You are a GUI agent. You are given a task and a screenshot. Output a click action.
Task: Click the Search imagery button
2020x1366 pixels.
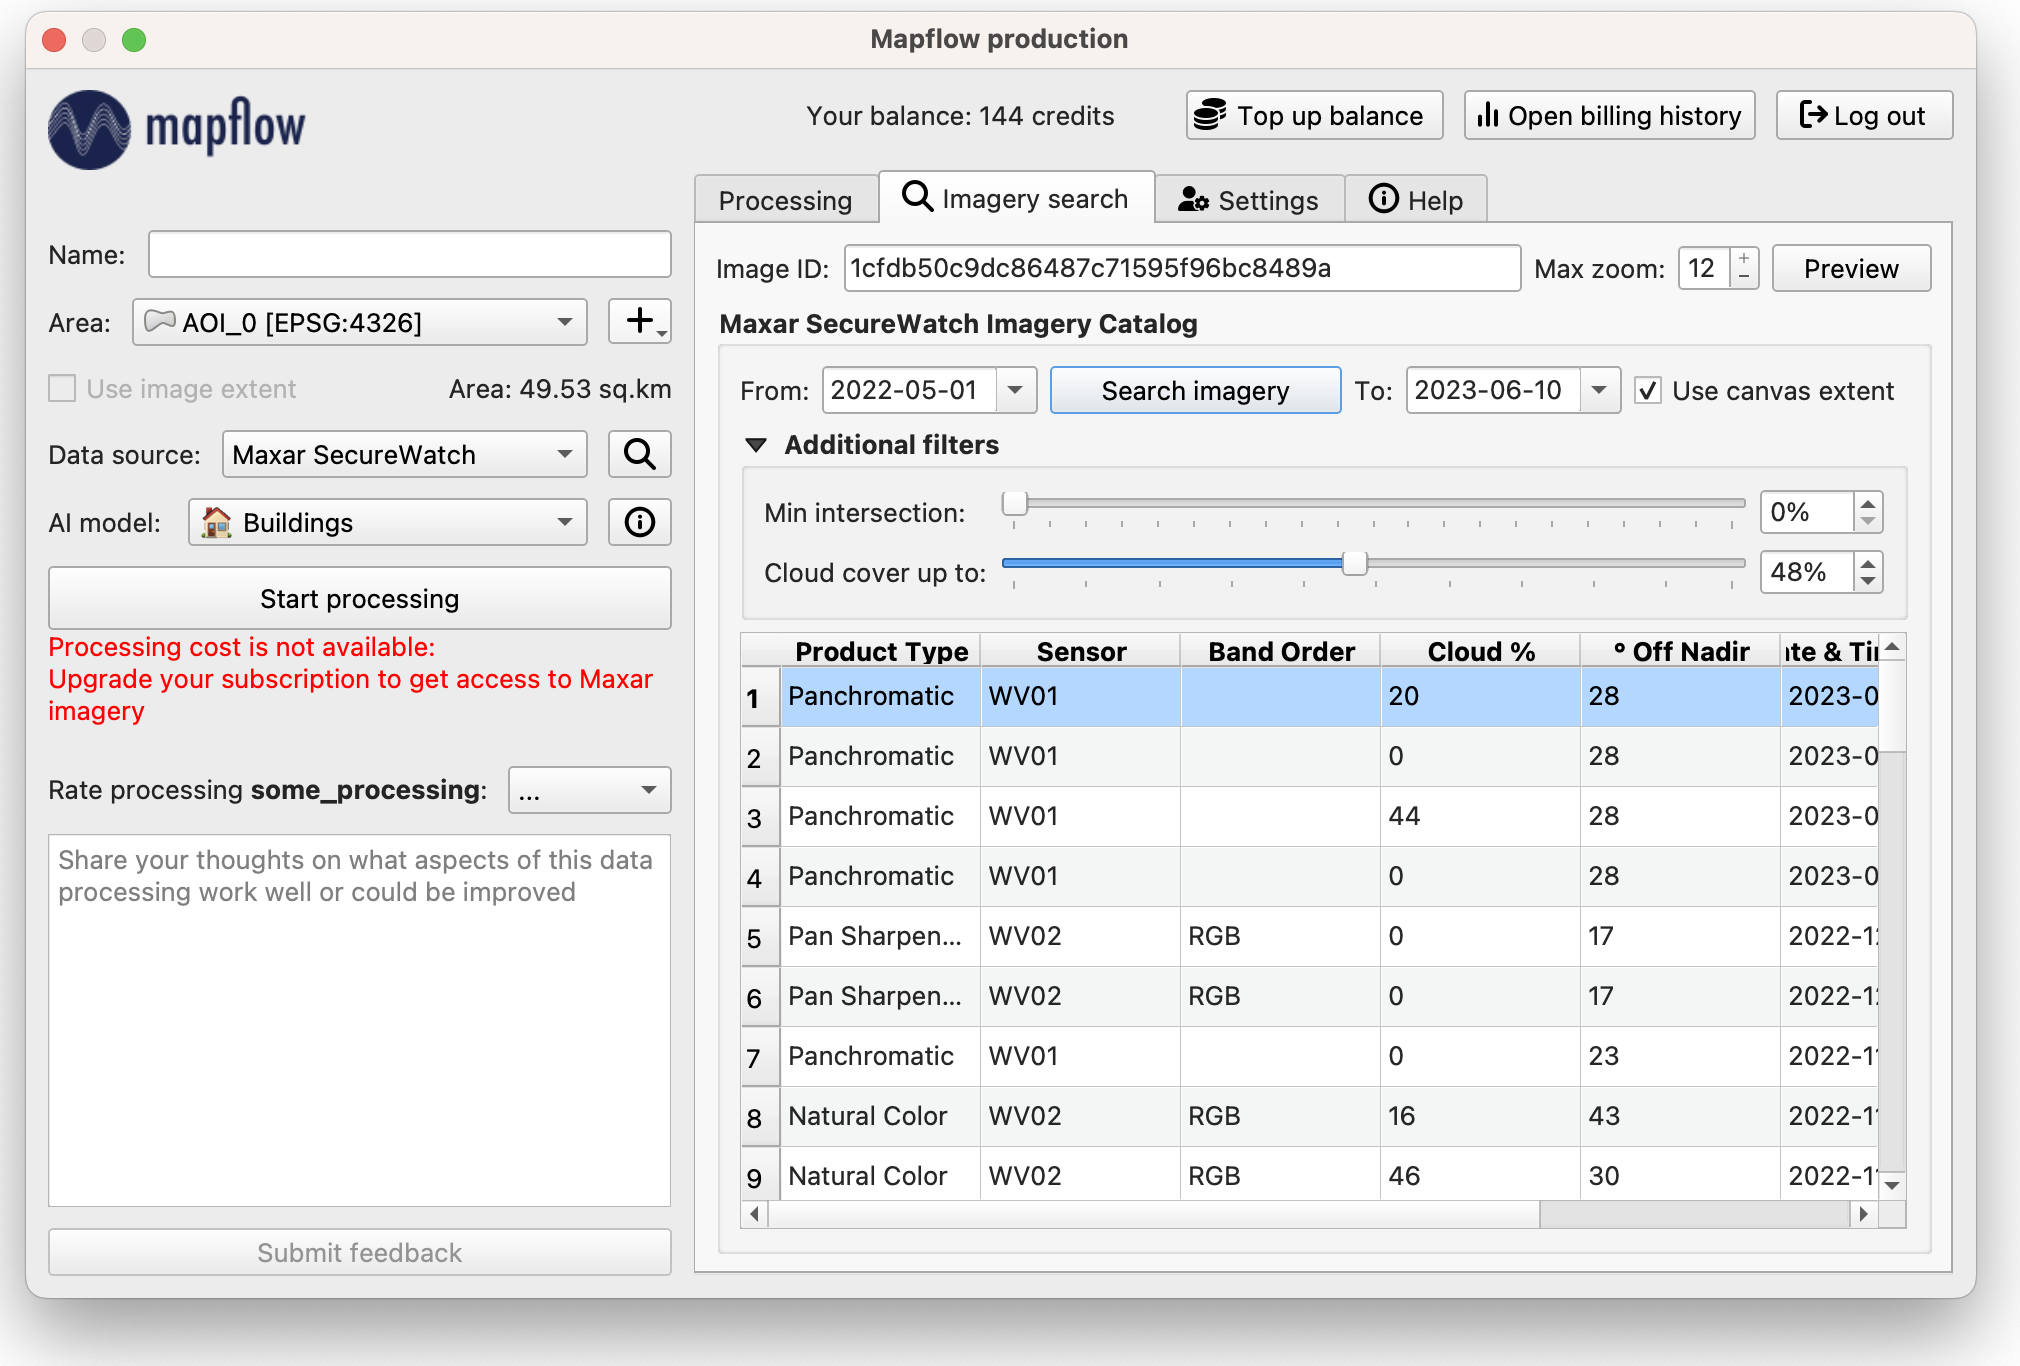pyautogui.click(x=1195, y=390)
